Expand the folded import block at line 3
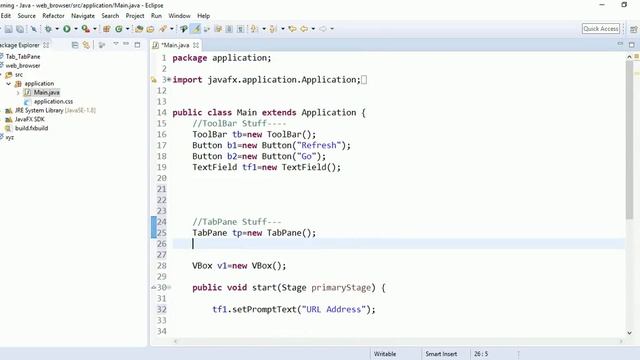The width and height of the screenshot is (640, 360). click(x=169, y=79)
